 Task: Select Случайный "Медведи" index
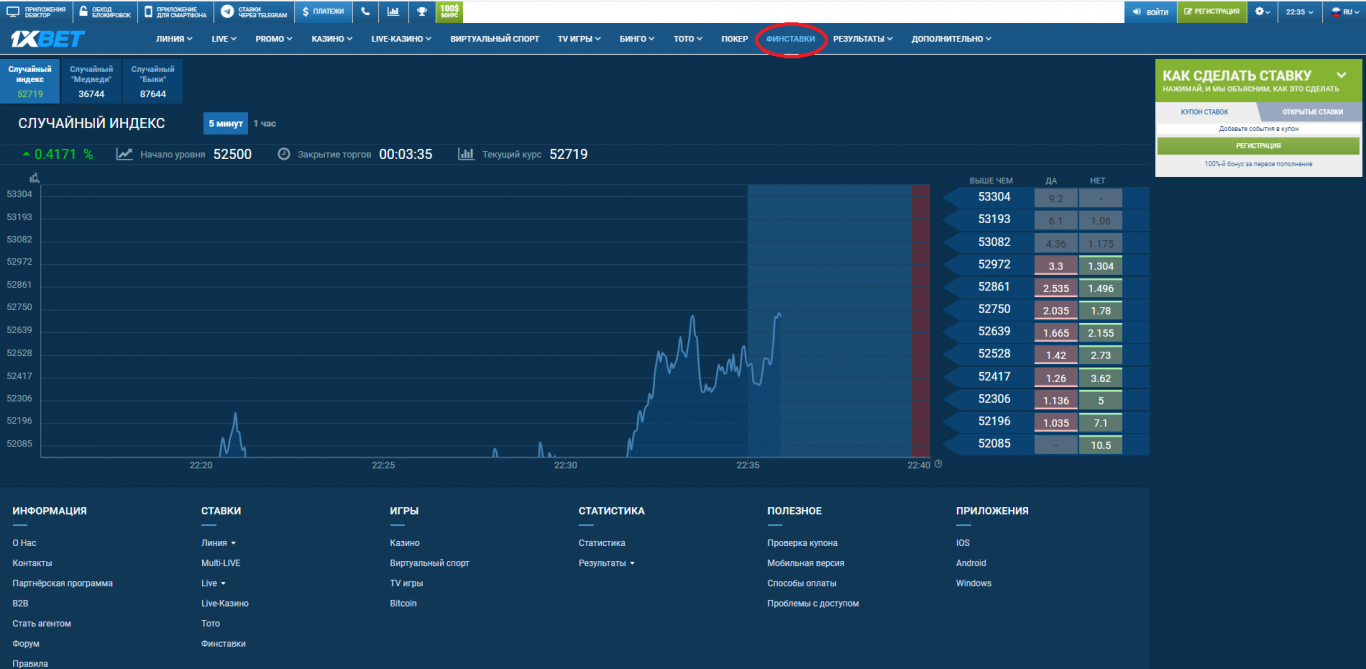click(92, 82)
